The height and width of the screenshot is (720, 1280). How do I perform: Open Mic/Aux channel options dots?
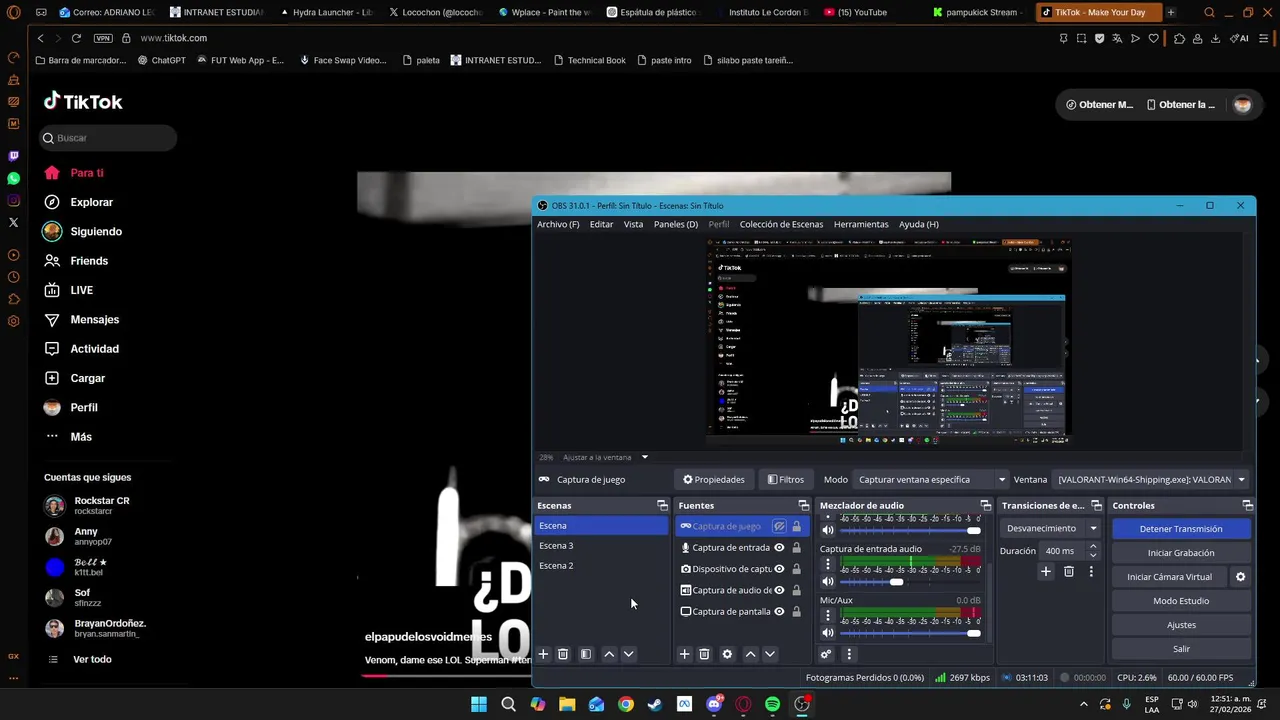[x=827, y=615]
